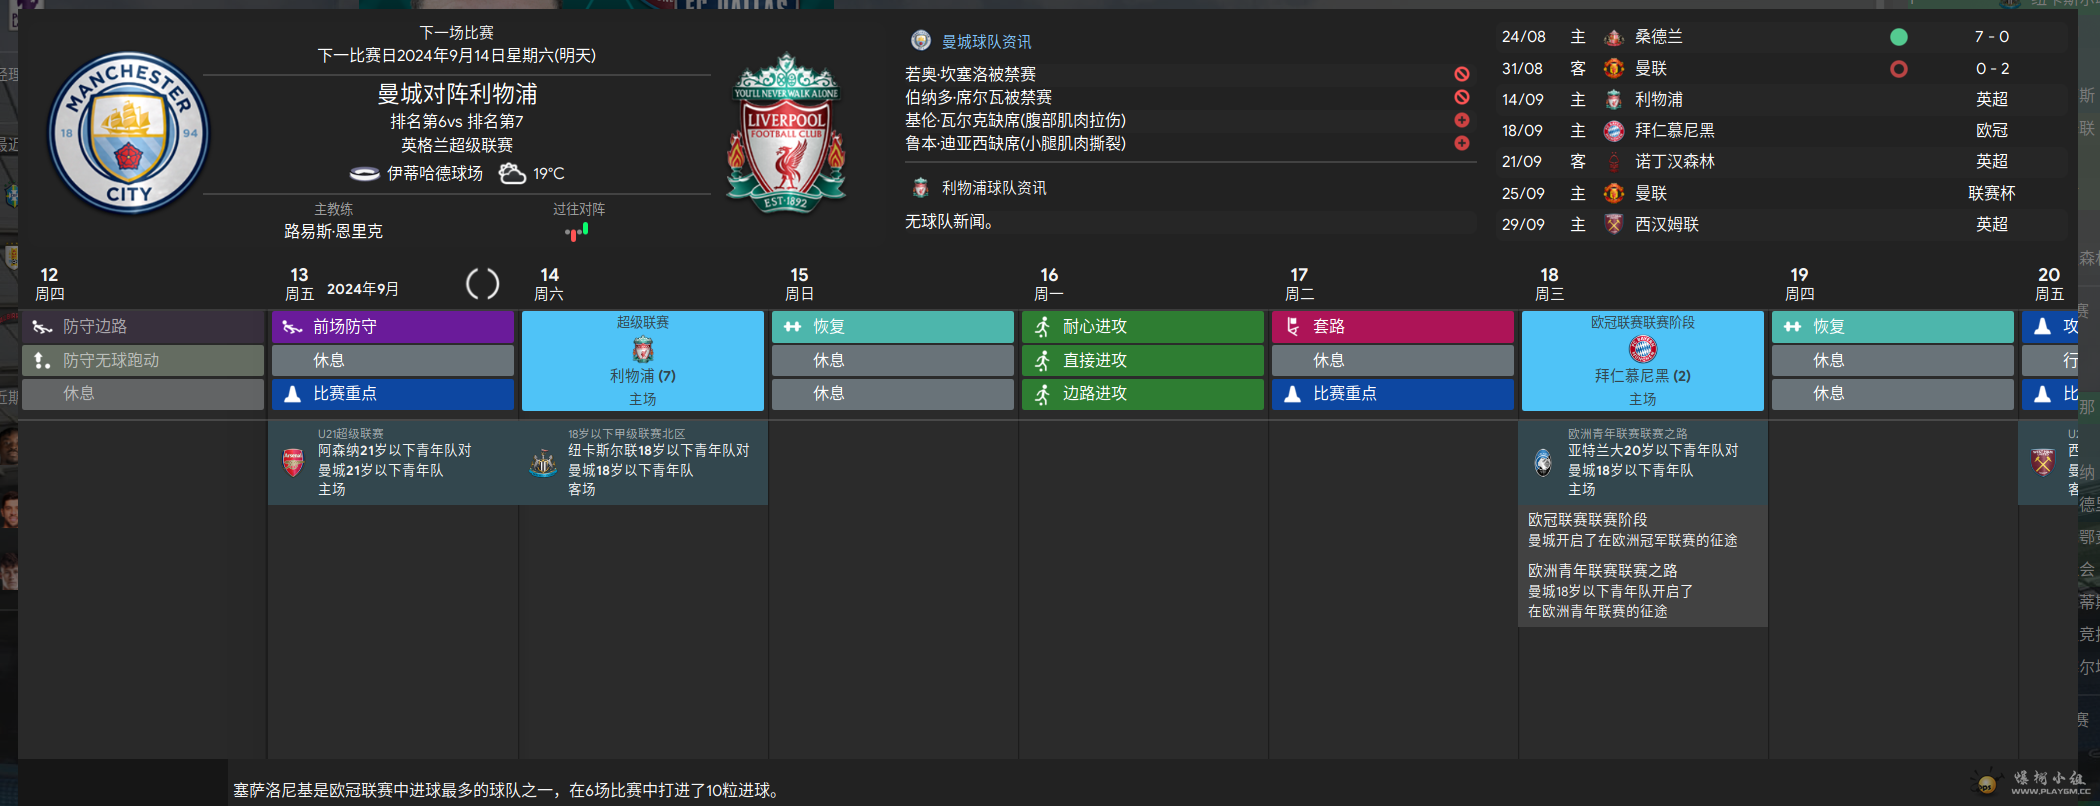The height and width of the screenshot is (806, 2100).
Task: Open the 耐心进攻 training session on Monday
Action: [x=1143, y=327]
